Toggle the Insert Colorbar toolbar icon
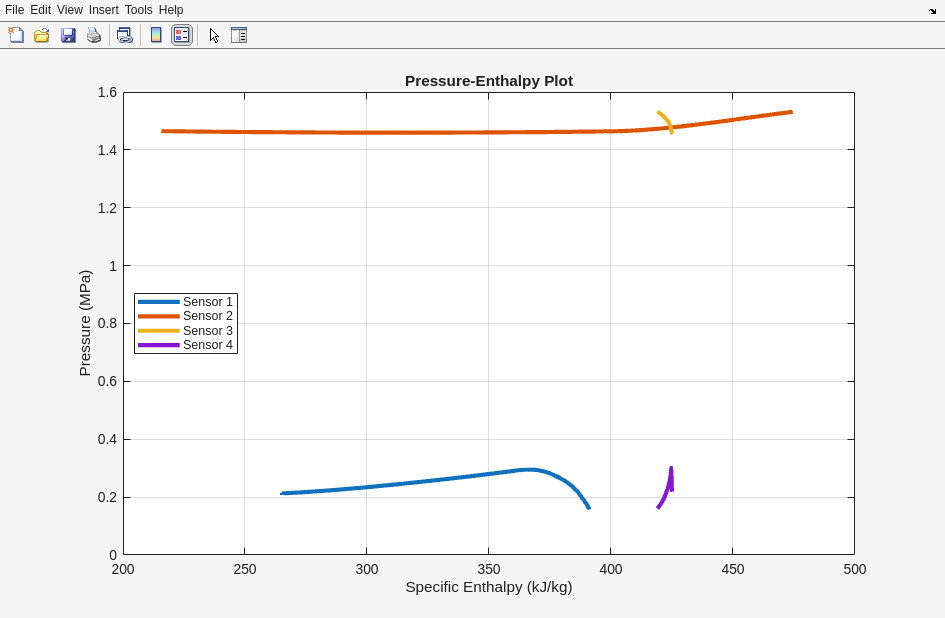Image resolution: width=945 pixels, height=618 pixels. [156, 35]
